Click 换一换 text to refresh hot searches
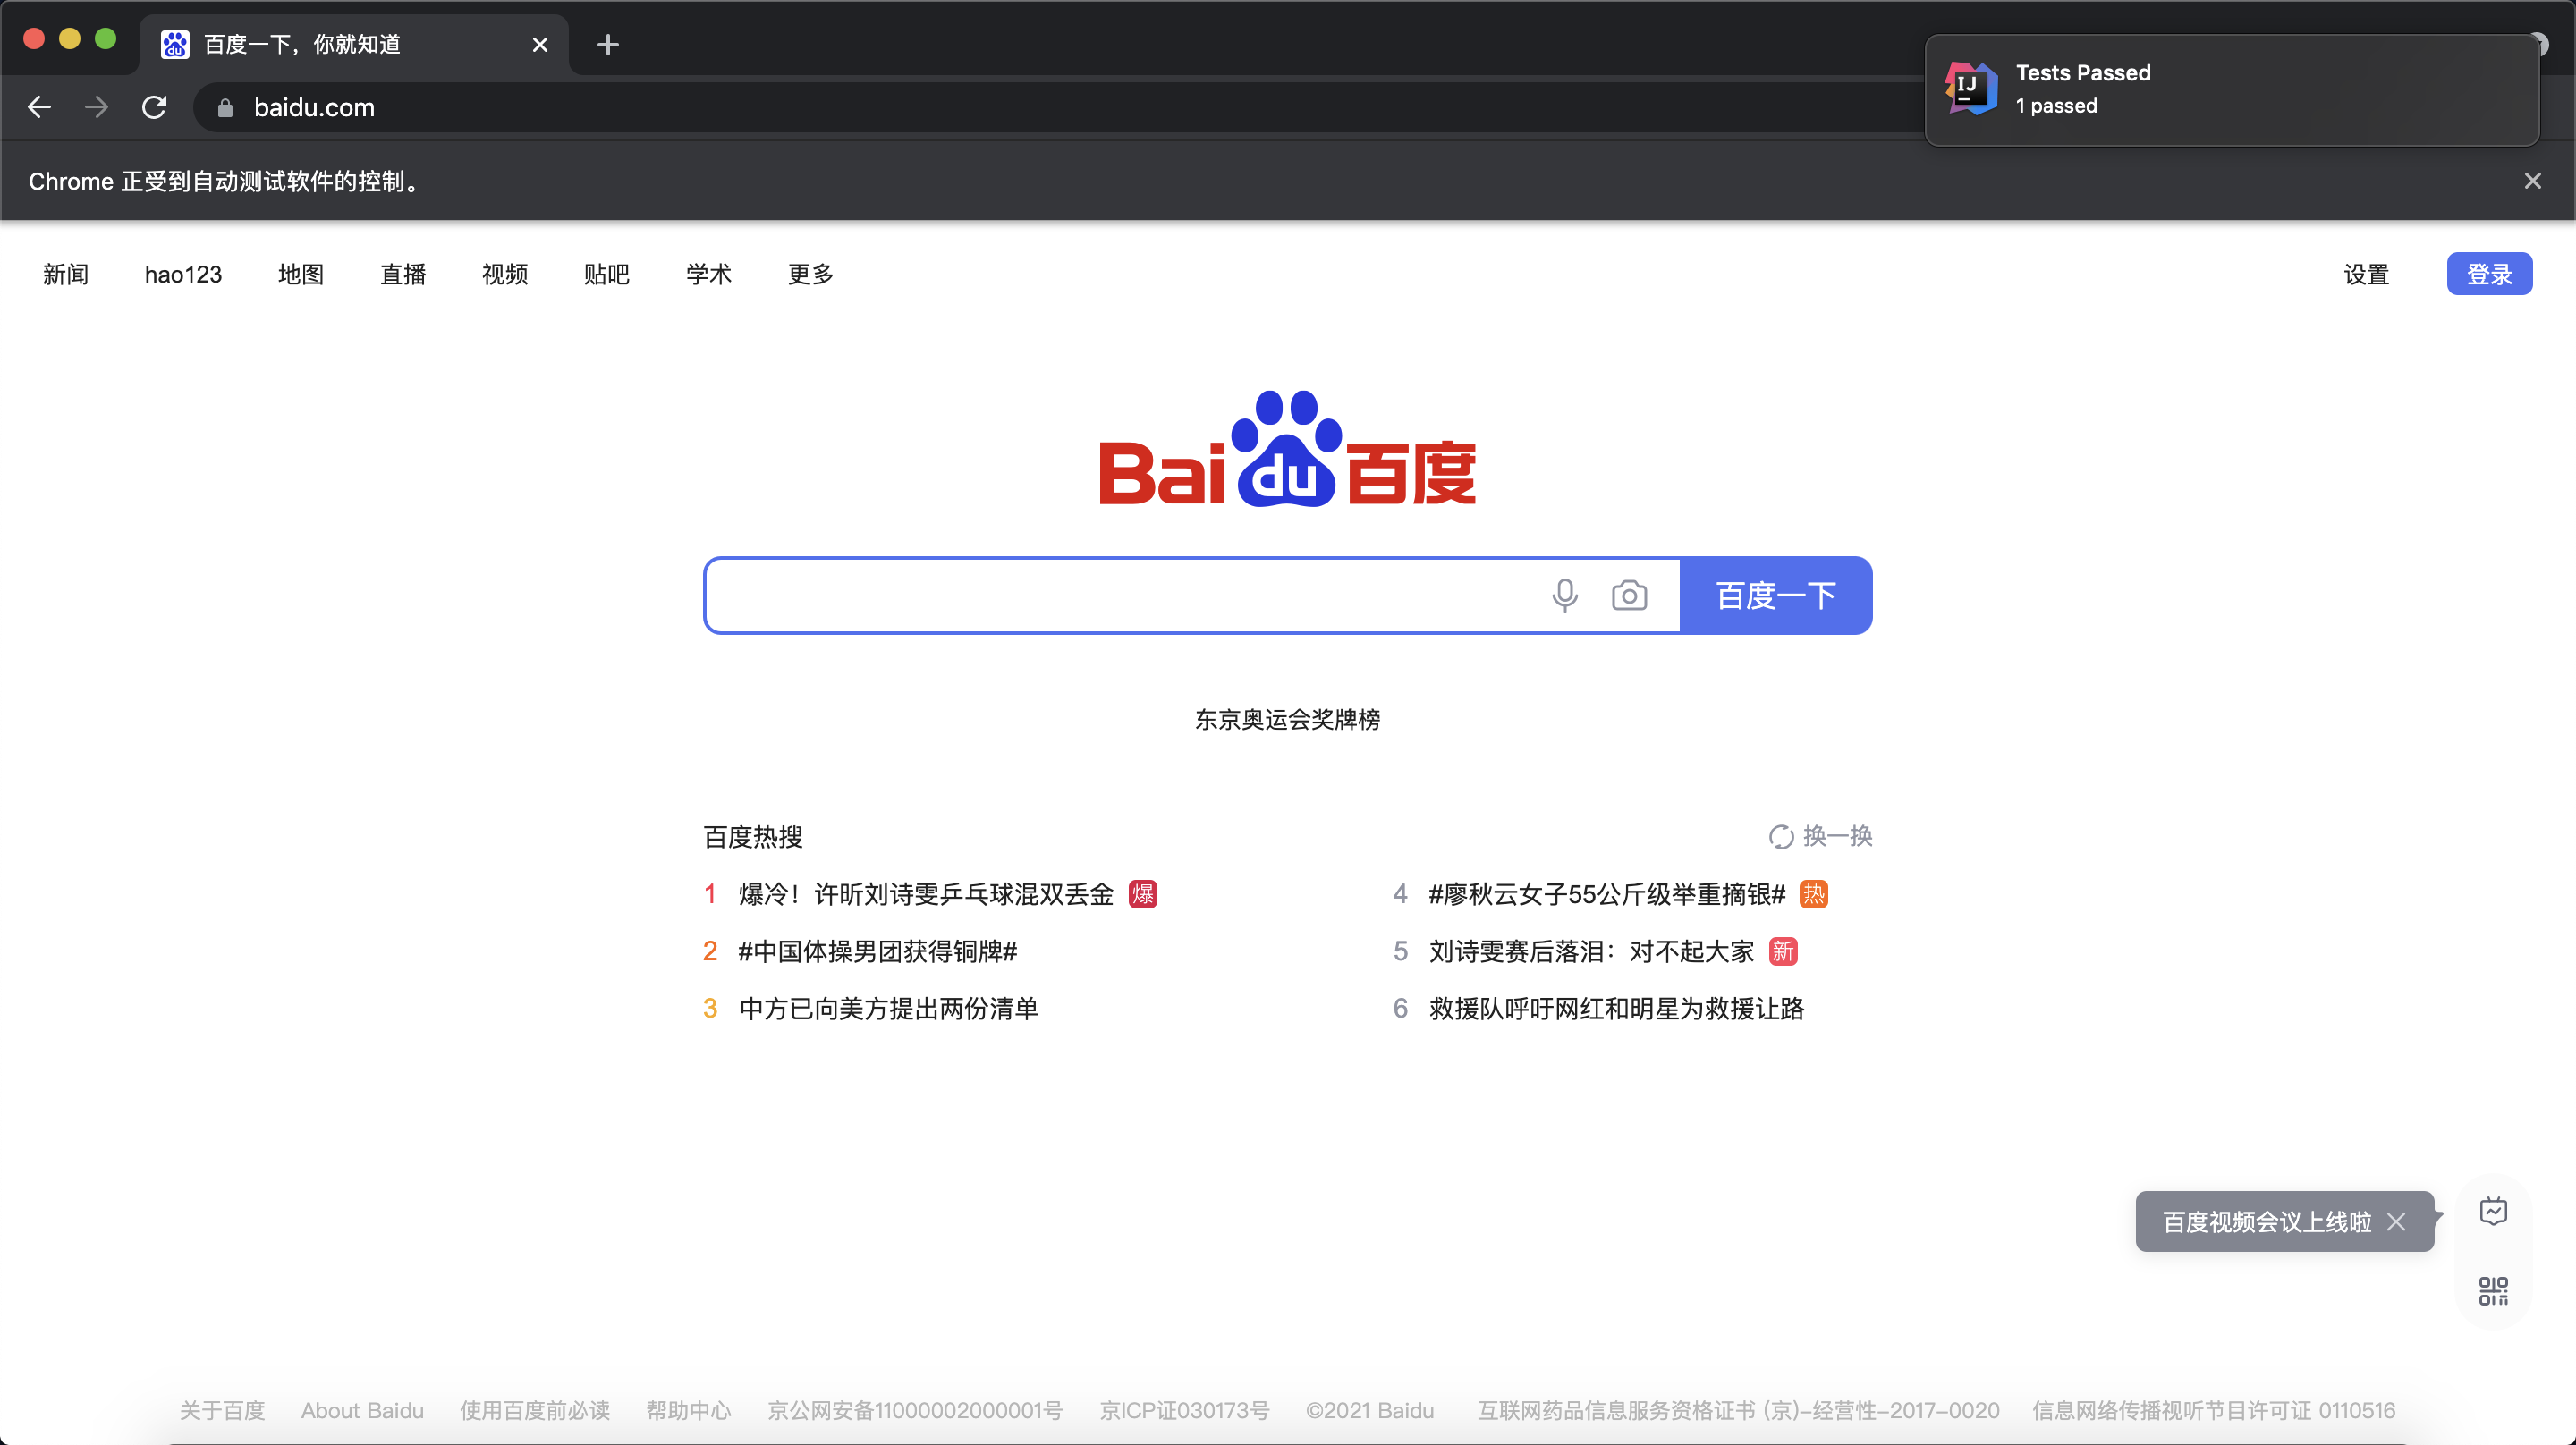Image resolution: width=2576 pixels, height=1445 pixels. pos(1838,836)
